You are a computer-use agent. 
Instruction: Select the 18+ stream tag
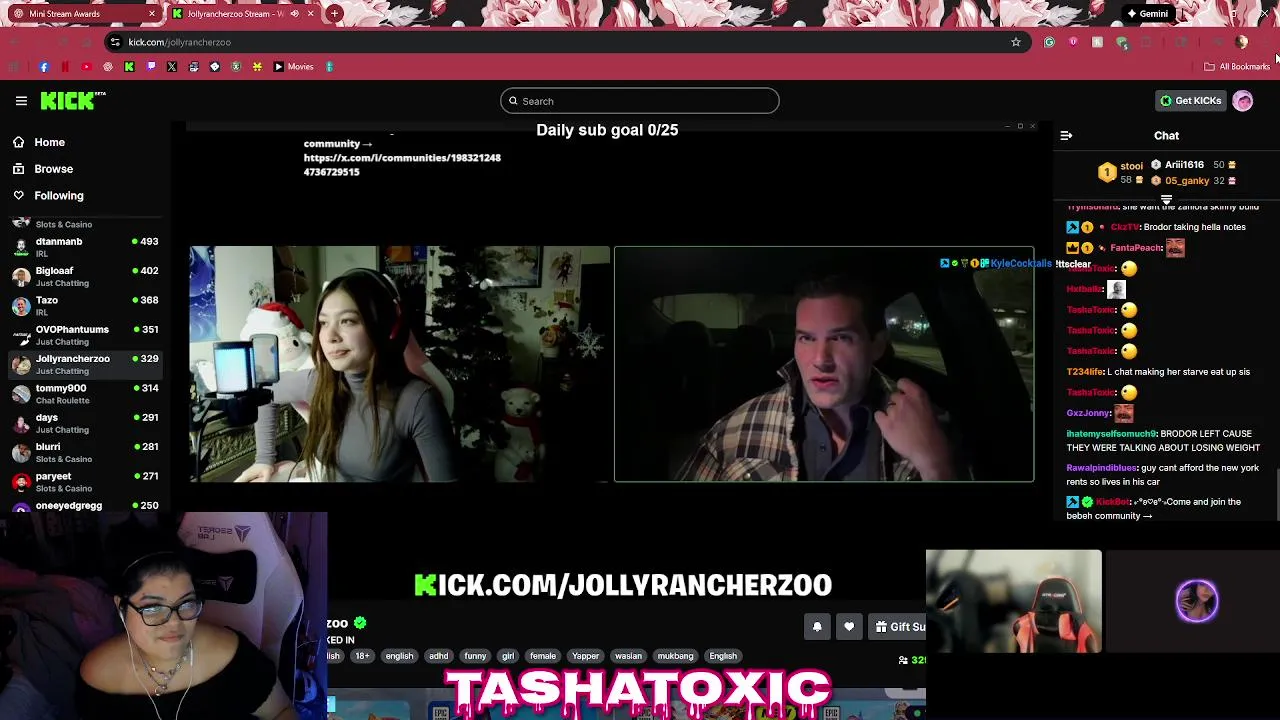click(x=362, y=656)
